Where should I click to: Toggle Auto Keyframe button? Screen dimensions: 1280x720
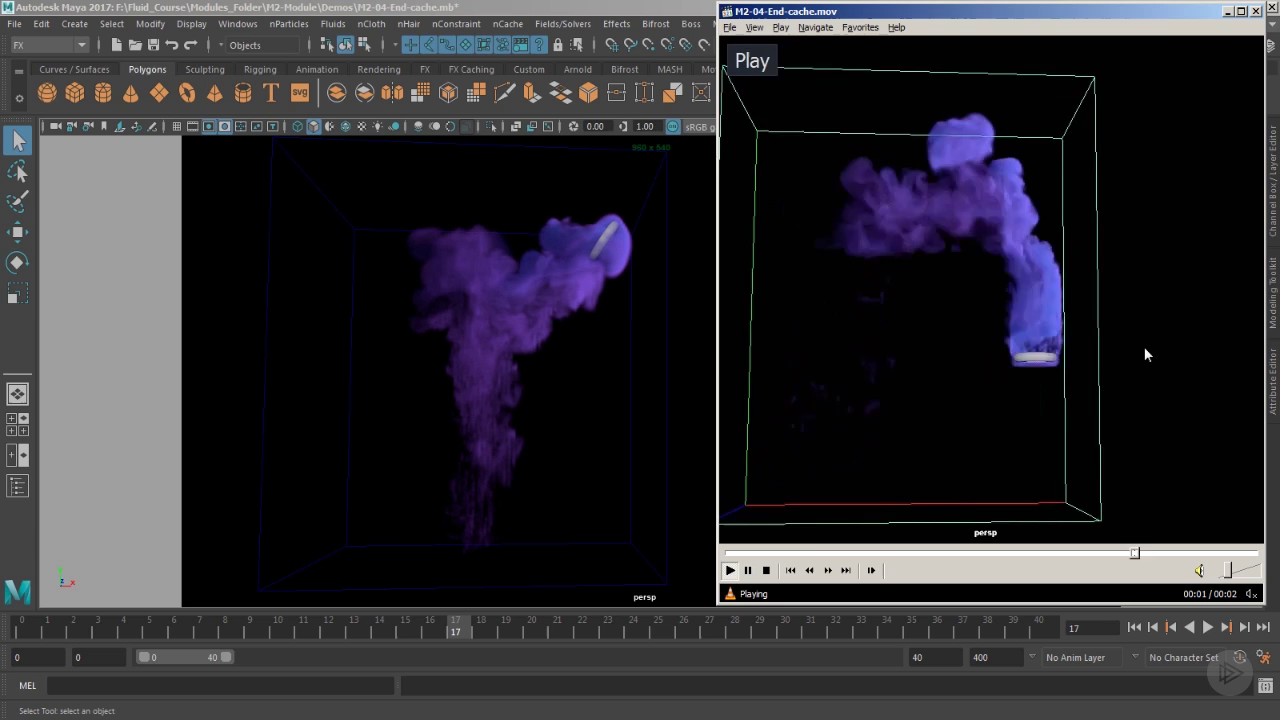point(1240,657)
